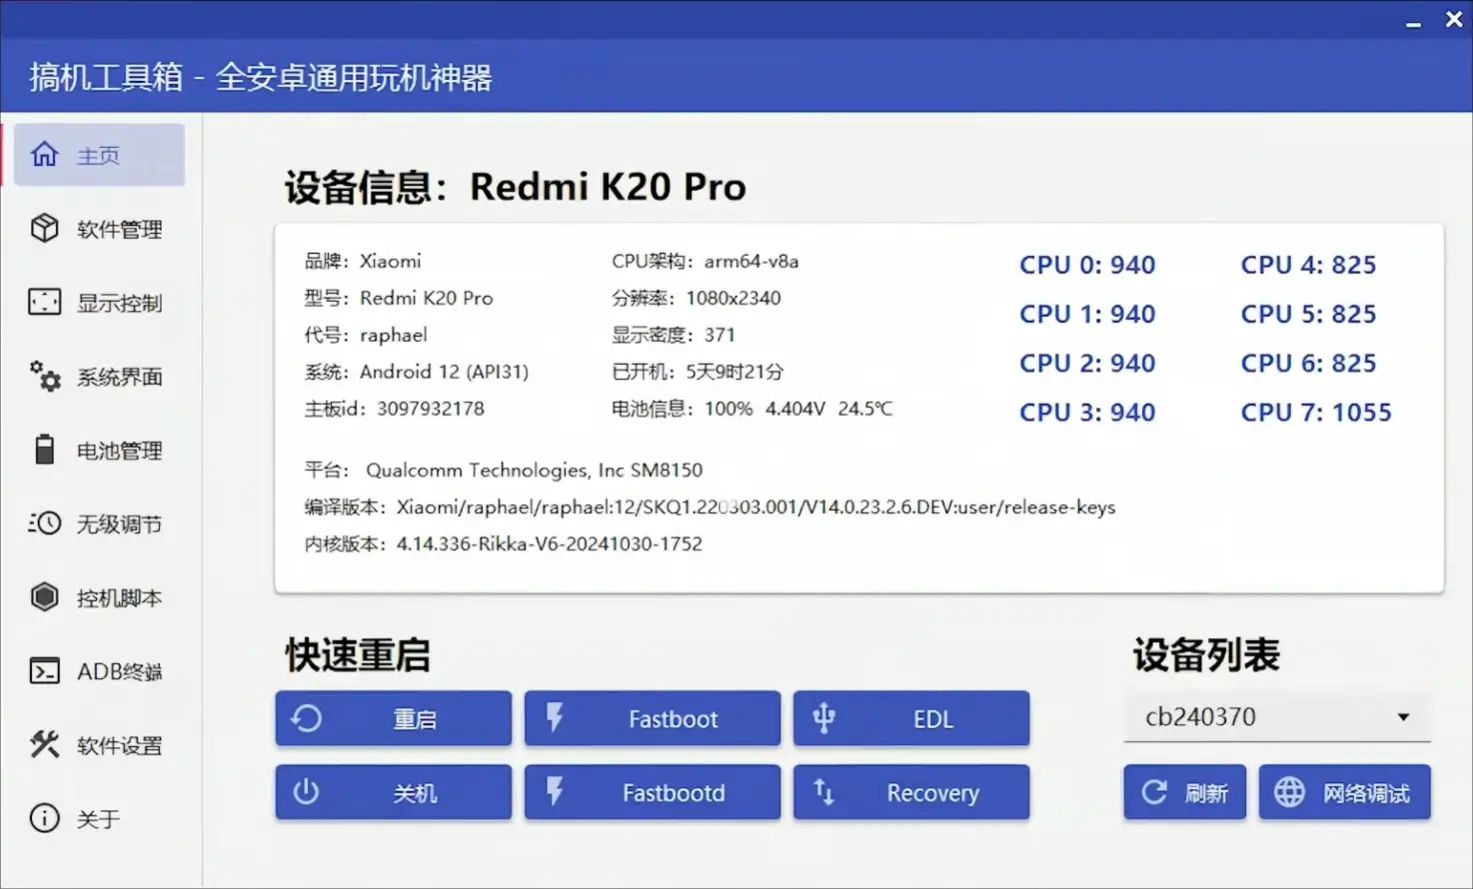Reboot to Recovery mode
The width and height of the screenshot is (1473, 889).
click(x=911, y=793)
